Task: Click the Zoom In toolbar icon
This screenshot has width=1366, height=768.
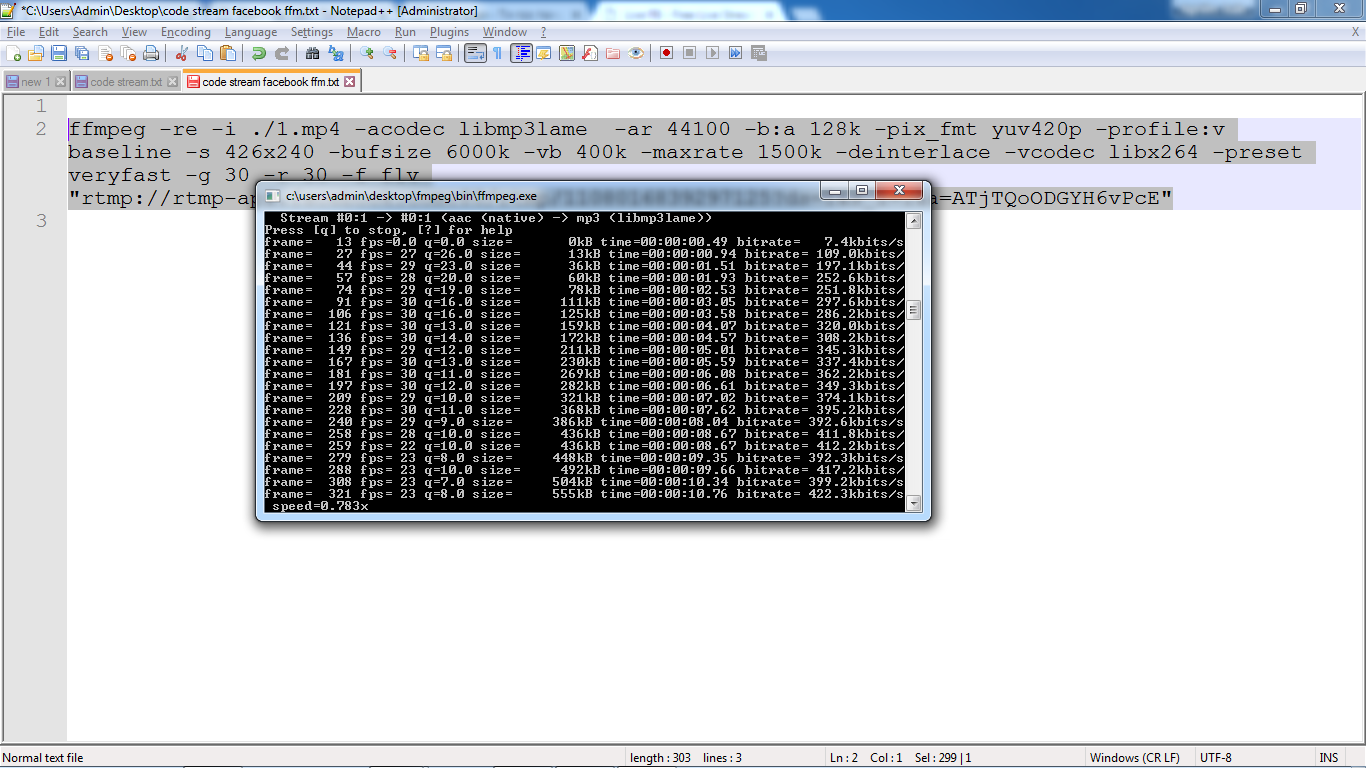Action: click(x=367, y=53)
